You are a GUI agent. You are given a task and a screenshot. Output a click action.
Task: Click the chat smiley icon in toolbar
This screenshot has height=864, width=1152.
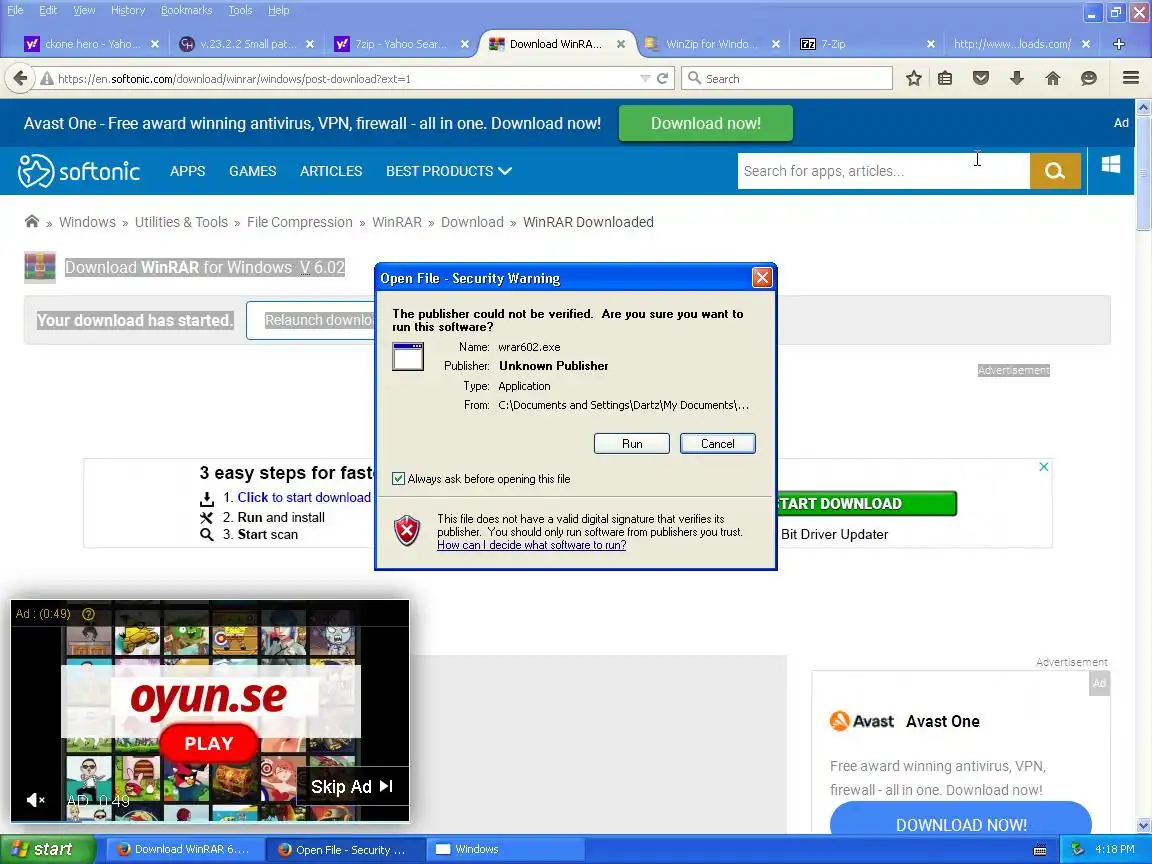click(1088, 79)
